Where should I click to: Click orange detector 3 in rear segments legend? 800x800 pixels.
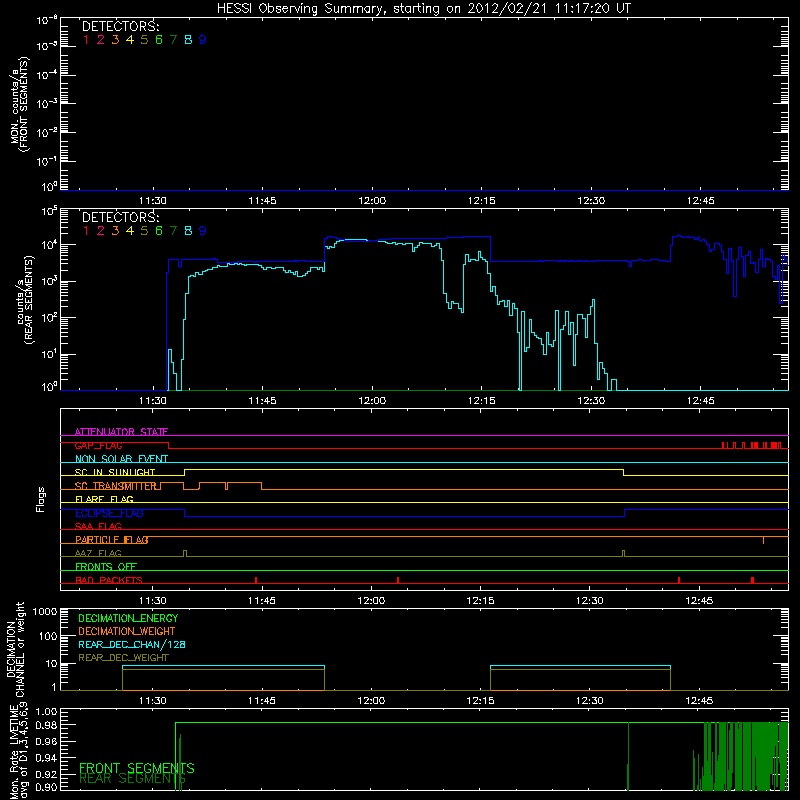coord(115,231)
